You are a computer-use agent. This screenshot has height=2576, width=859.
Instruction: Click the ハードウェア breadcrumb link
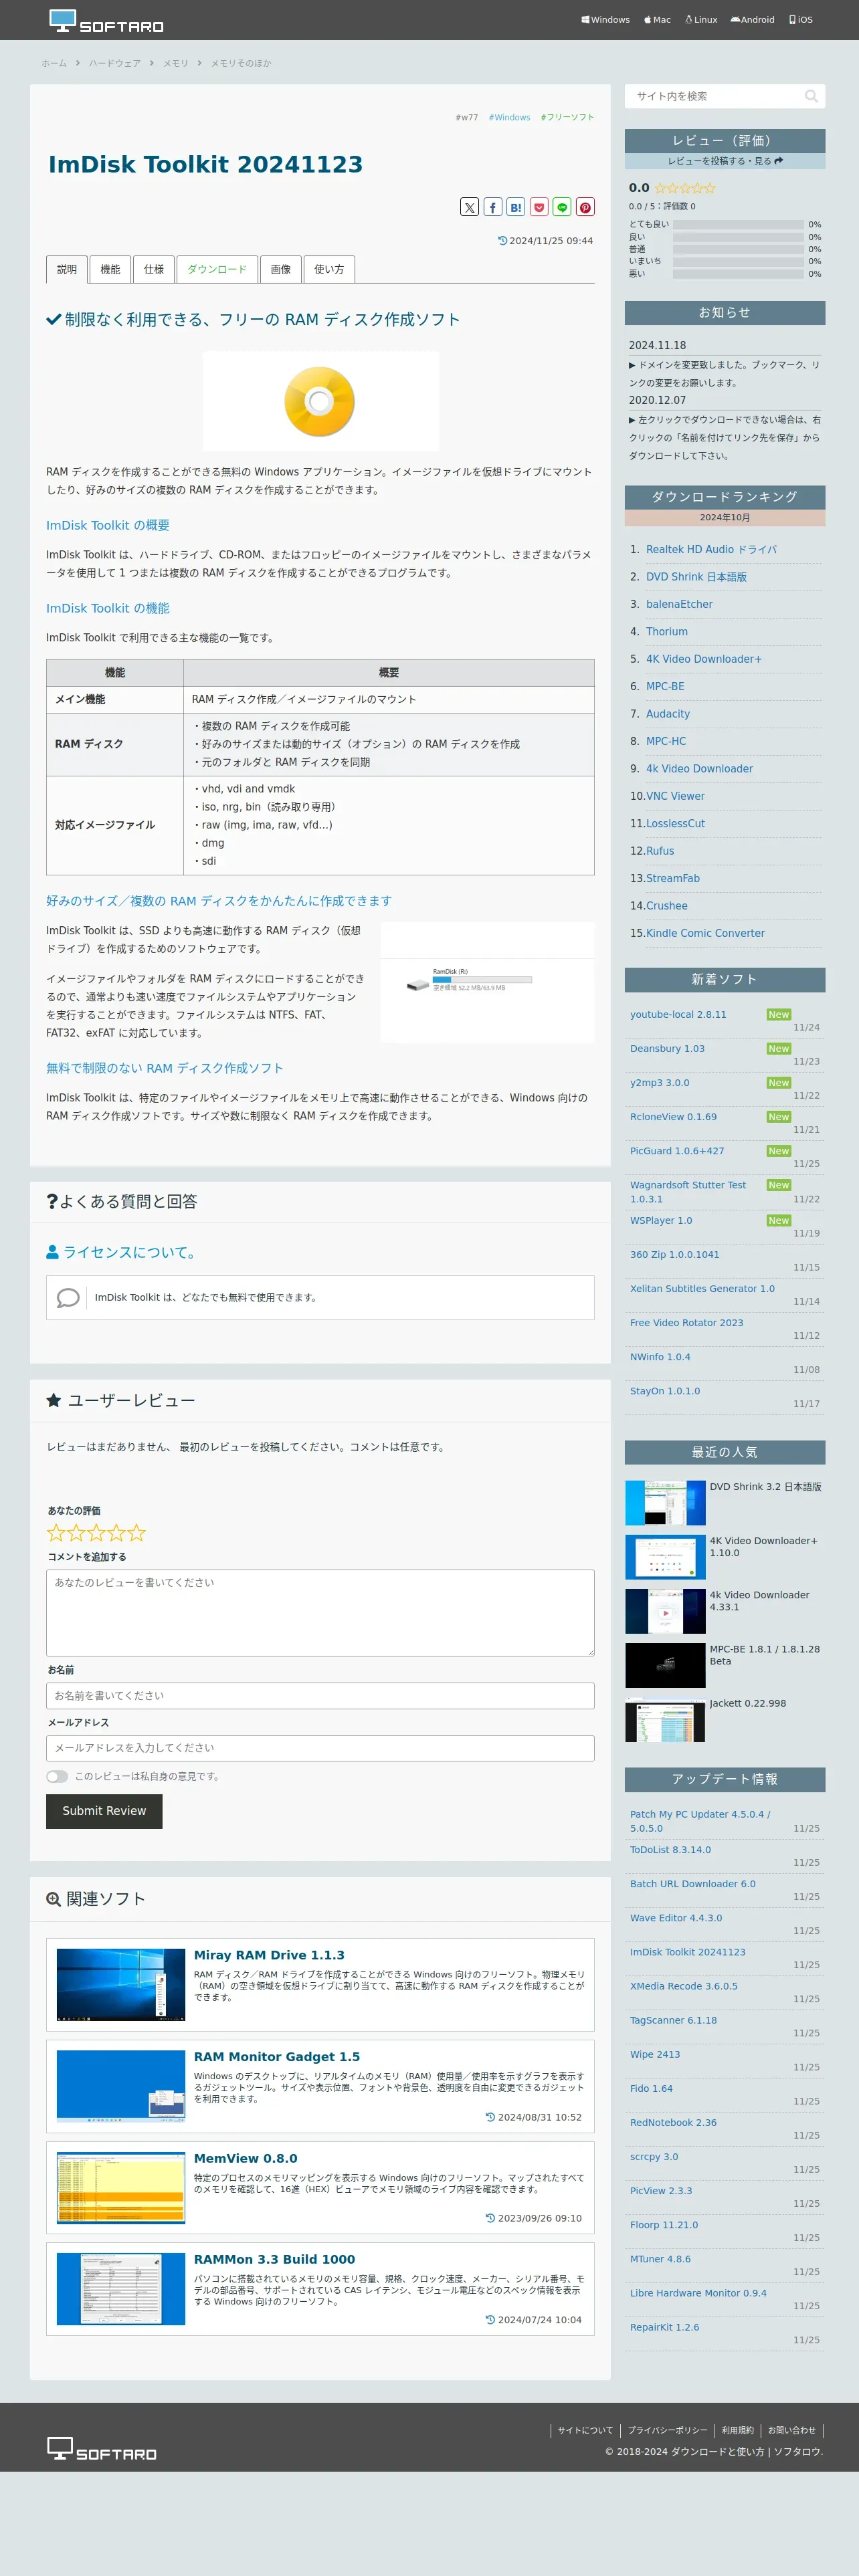pos(115,63)
